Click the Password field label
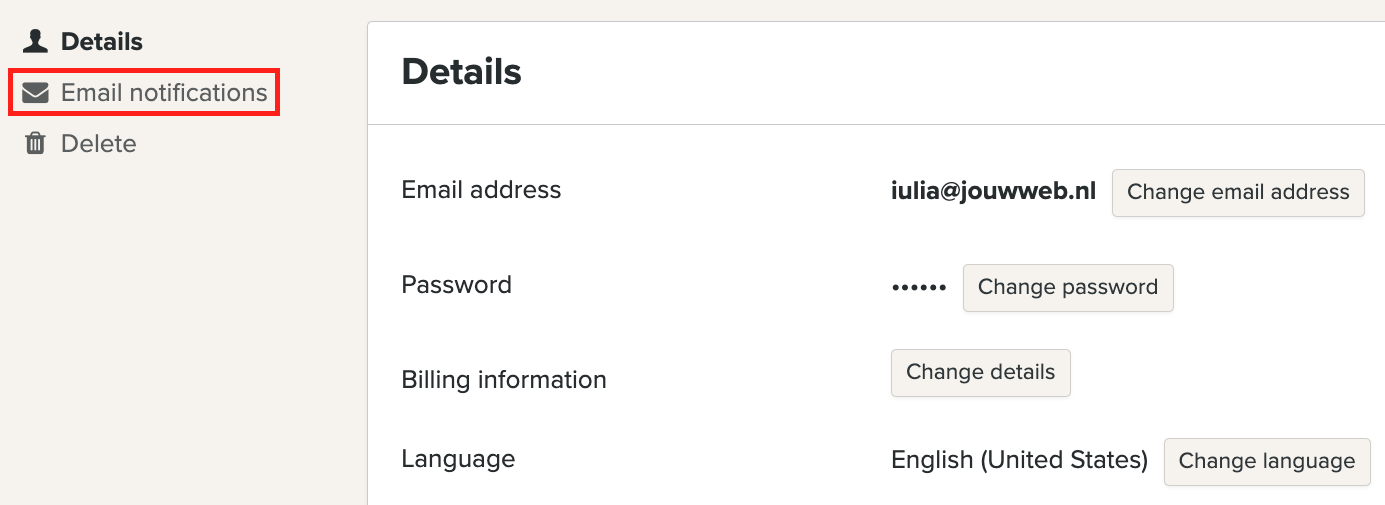Screen dimensions: 1385x505 pos(456,285)
